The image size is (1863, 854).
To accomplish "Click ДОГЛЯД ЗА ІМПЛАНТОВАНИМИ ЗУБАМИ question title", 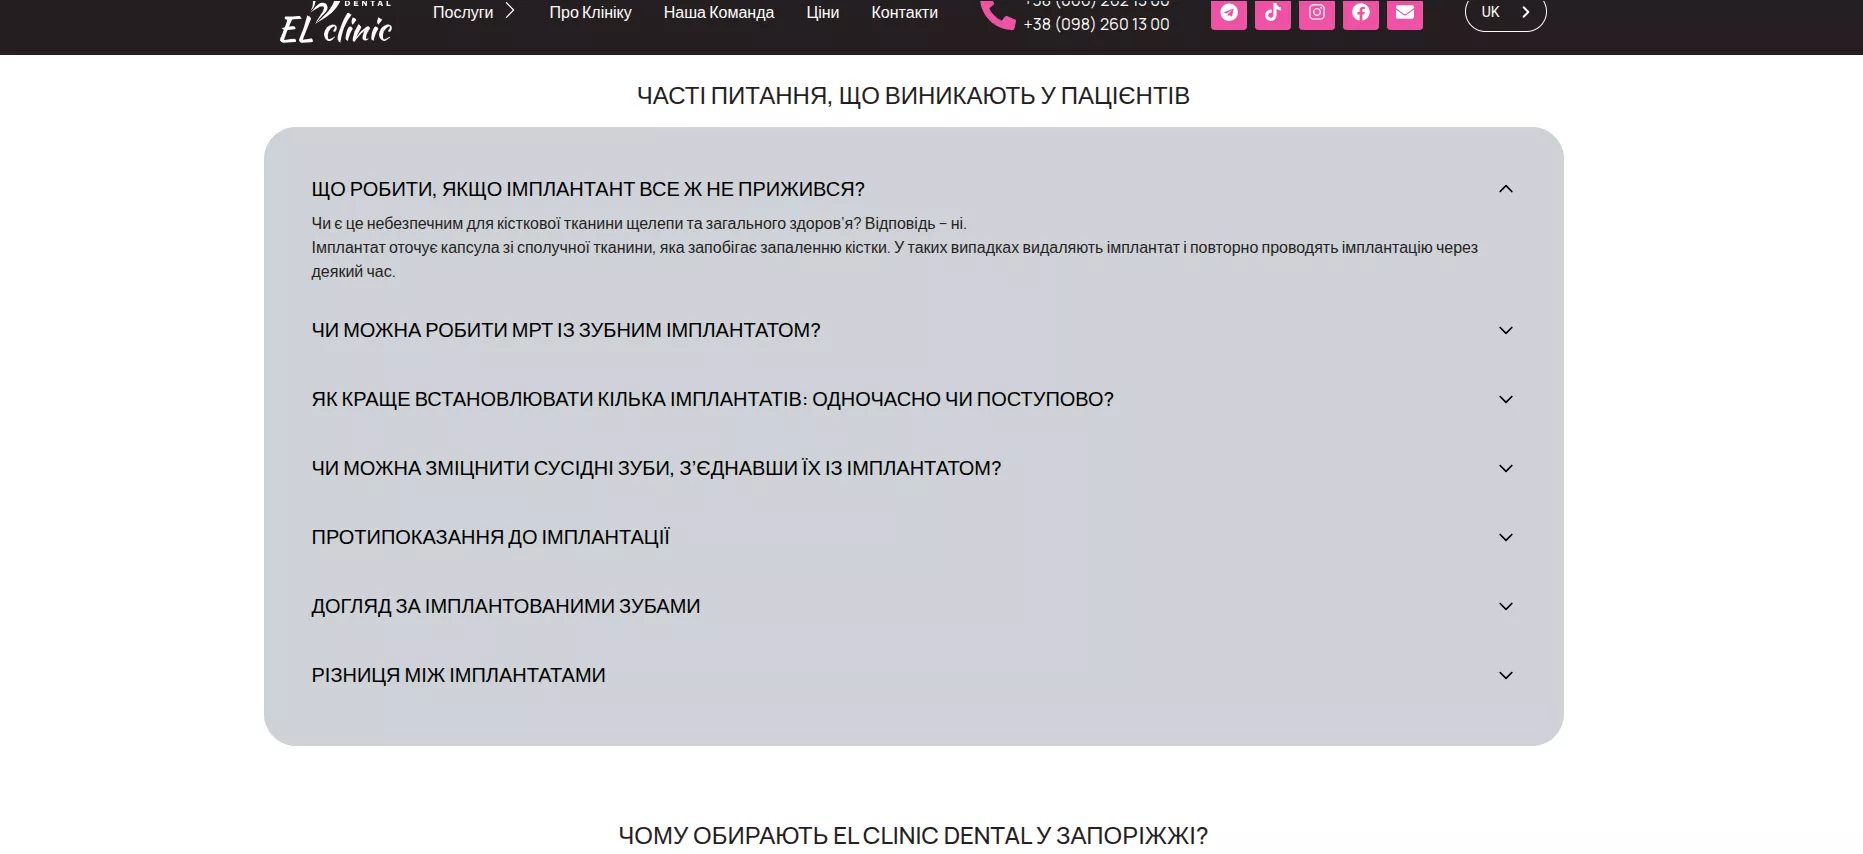I will pos(505,606).
